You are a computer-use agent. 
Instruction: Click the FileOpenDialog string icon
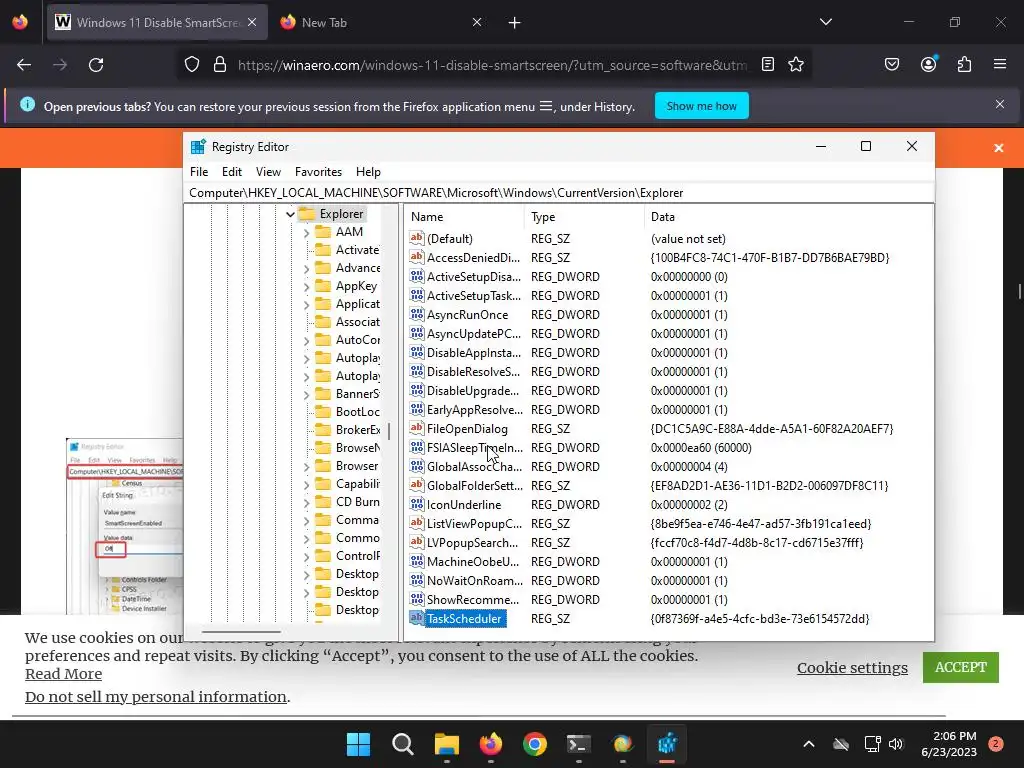pyautogui.click(x=417, y=428)
